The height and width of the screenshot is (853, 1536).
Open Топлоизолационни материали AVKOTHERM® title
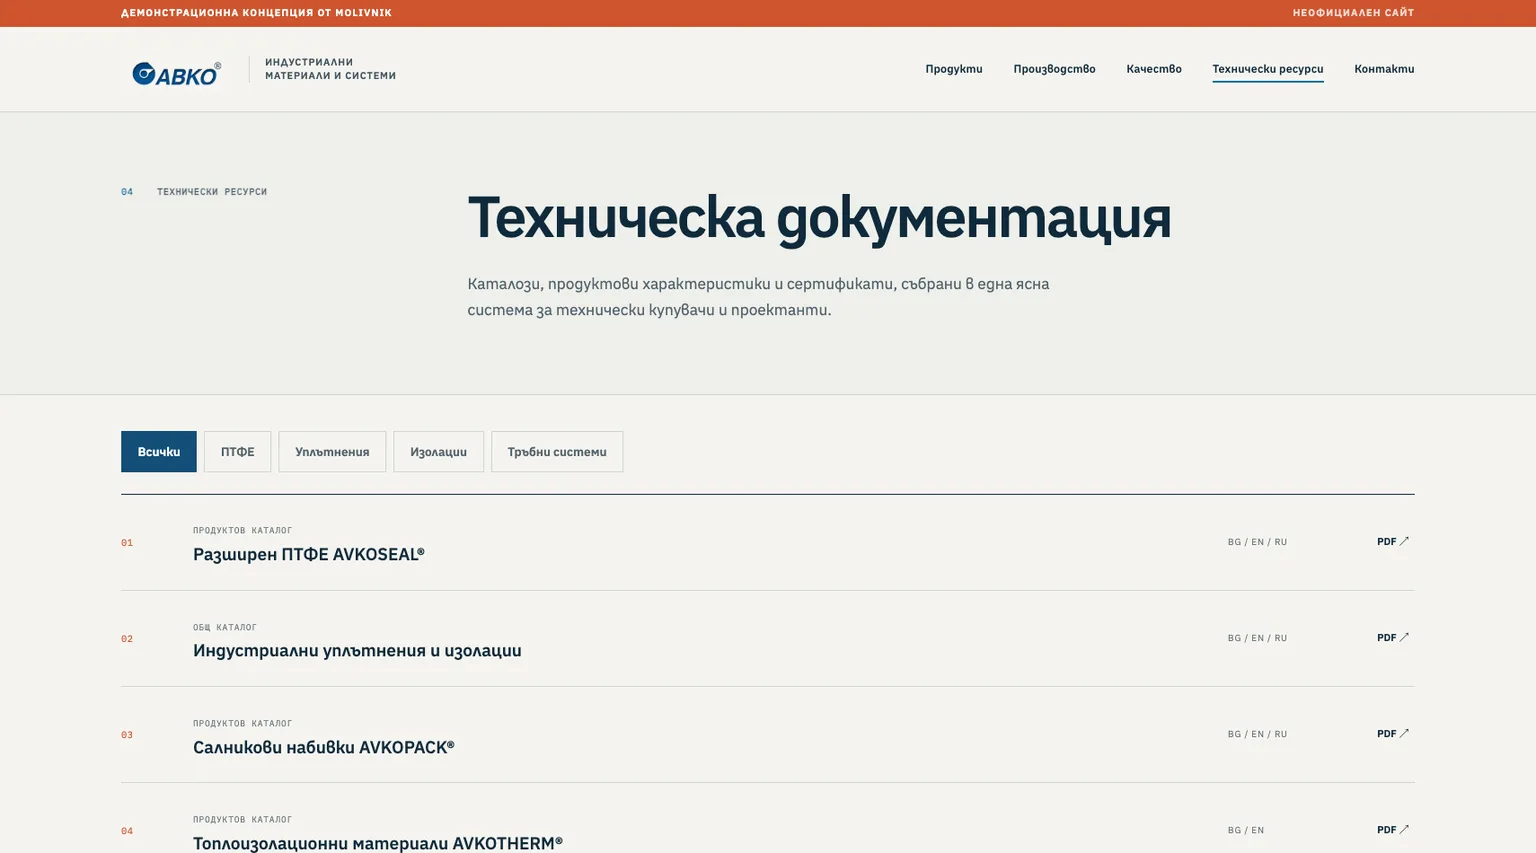pyautogui.click(x=378, y=843)
